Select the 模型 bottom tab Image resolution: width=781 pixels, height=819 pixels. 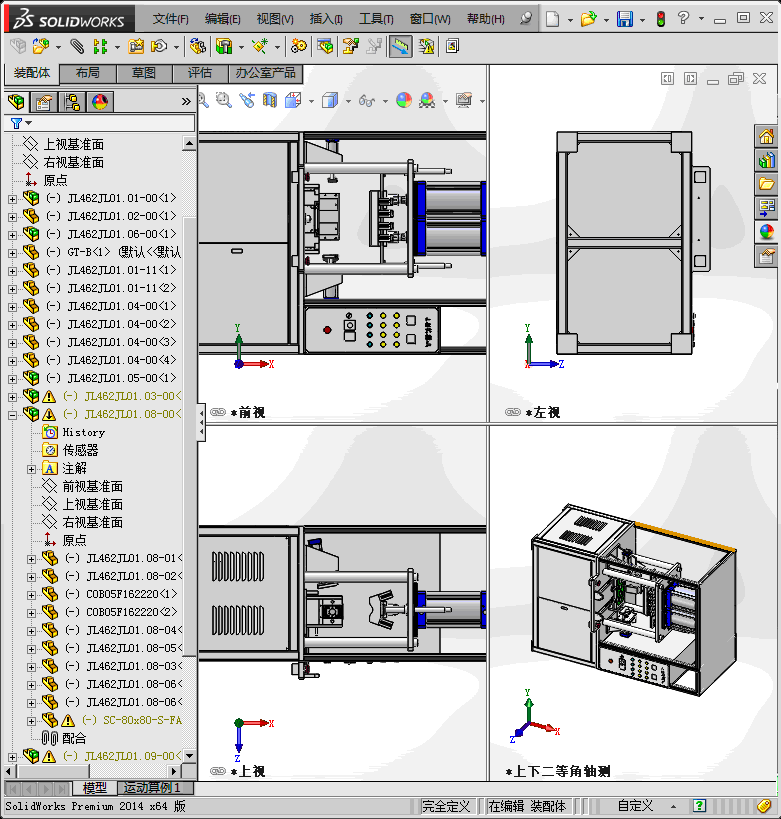[95, 787]
